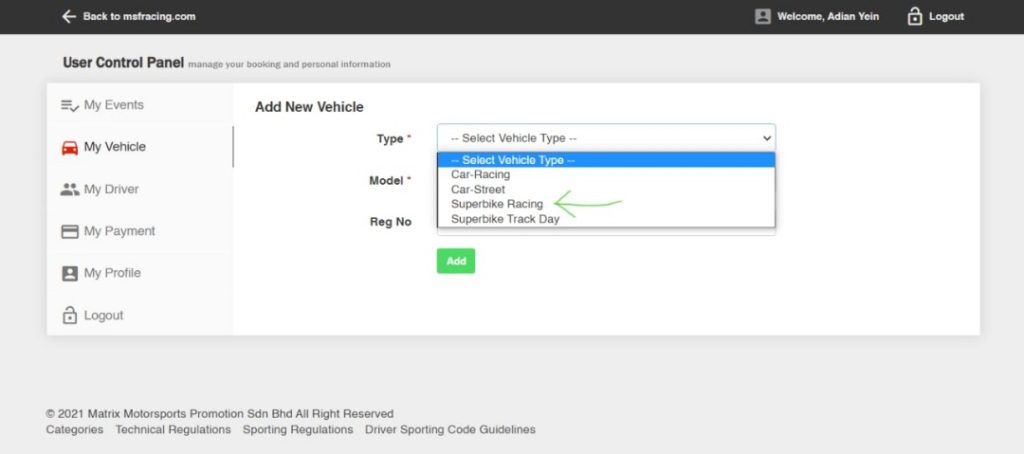Select Superbike Track Day option
Image resolution: width=1024 pixels, height=454 pixels.
tap(505, 219)
